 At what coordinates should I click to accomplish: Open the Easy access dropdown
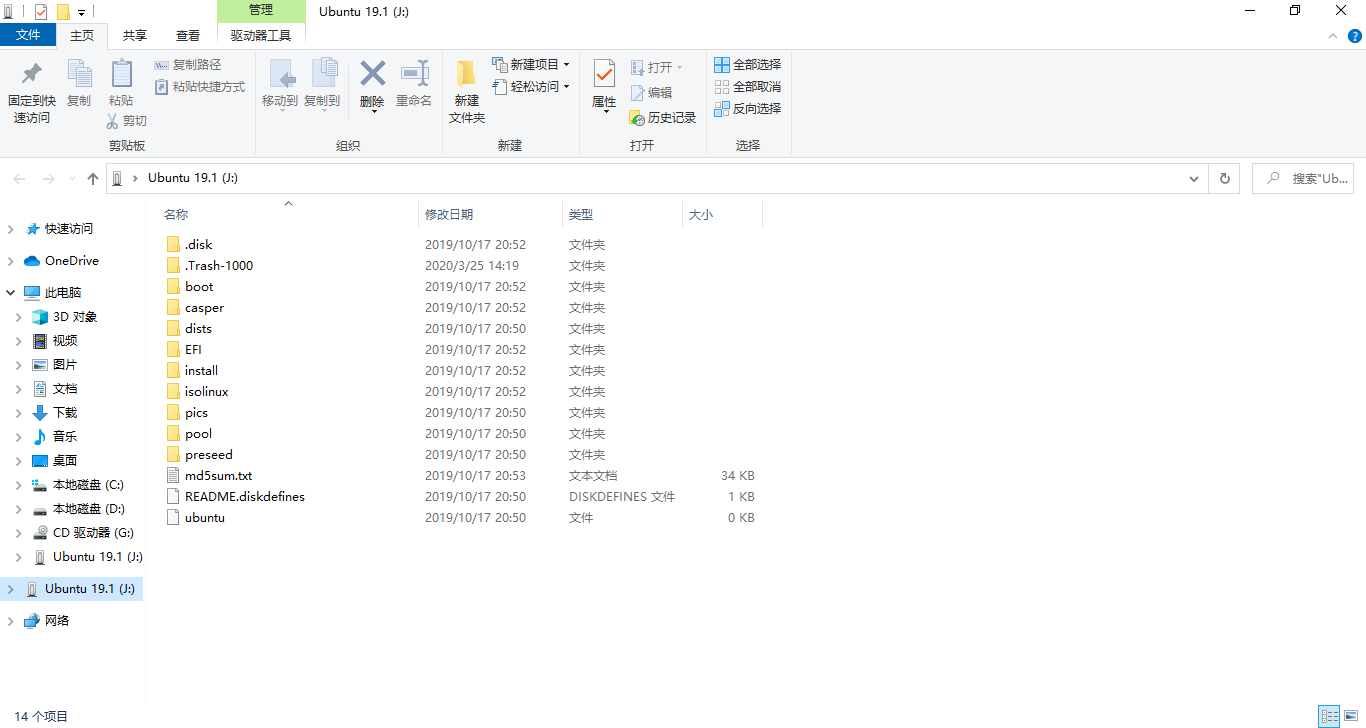tap(531, 87)
